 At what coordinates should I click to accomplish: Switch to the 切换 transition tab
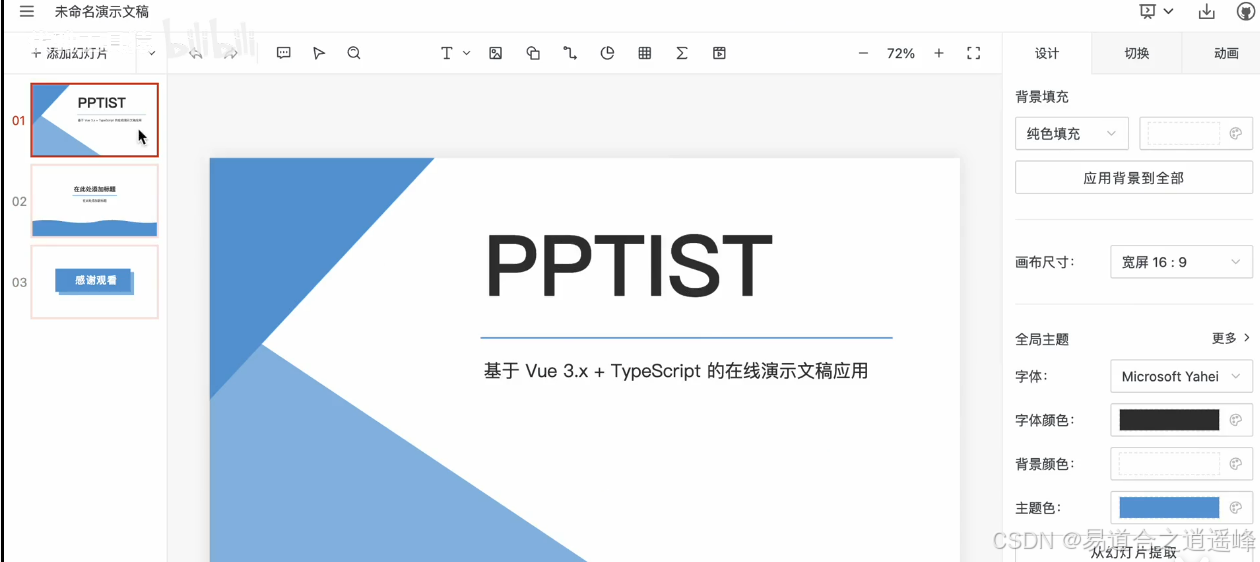[x=1137, y=53]
